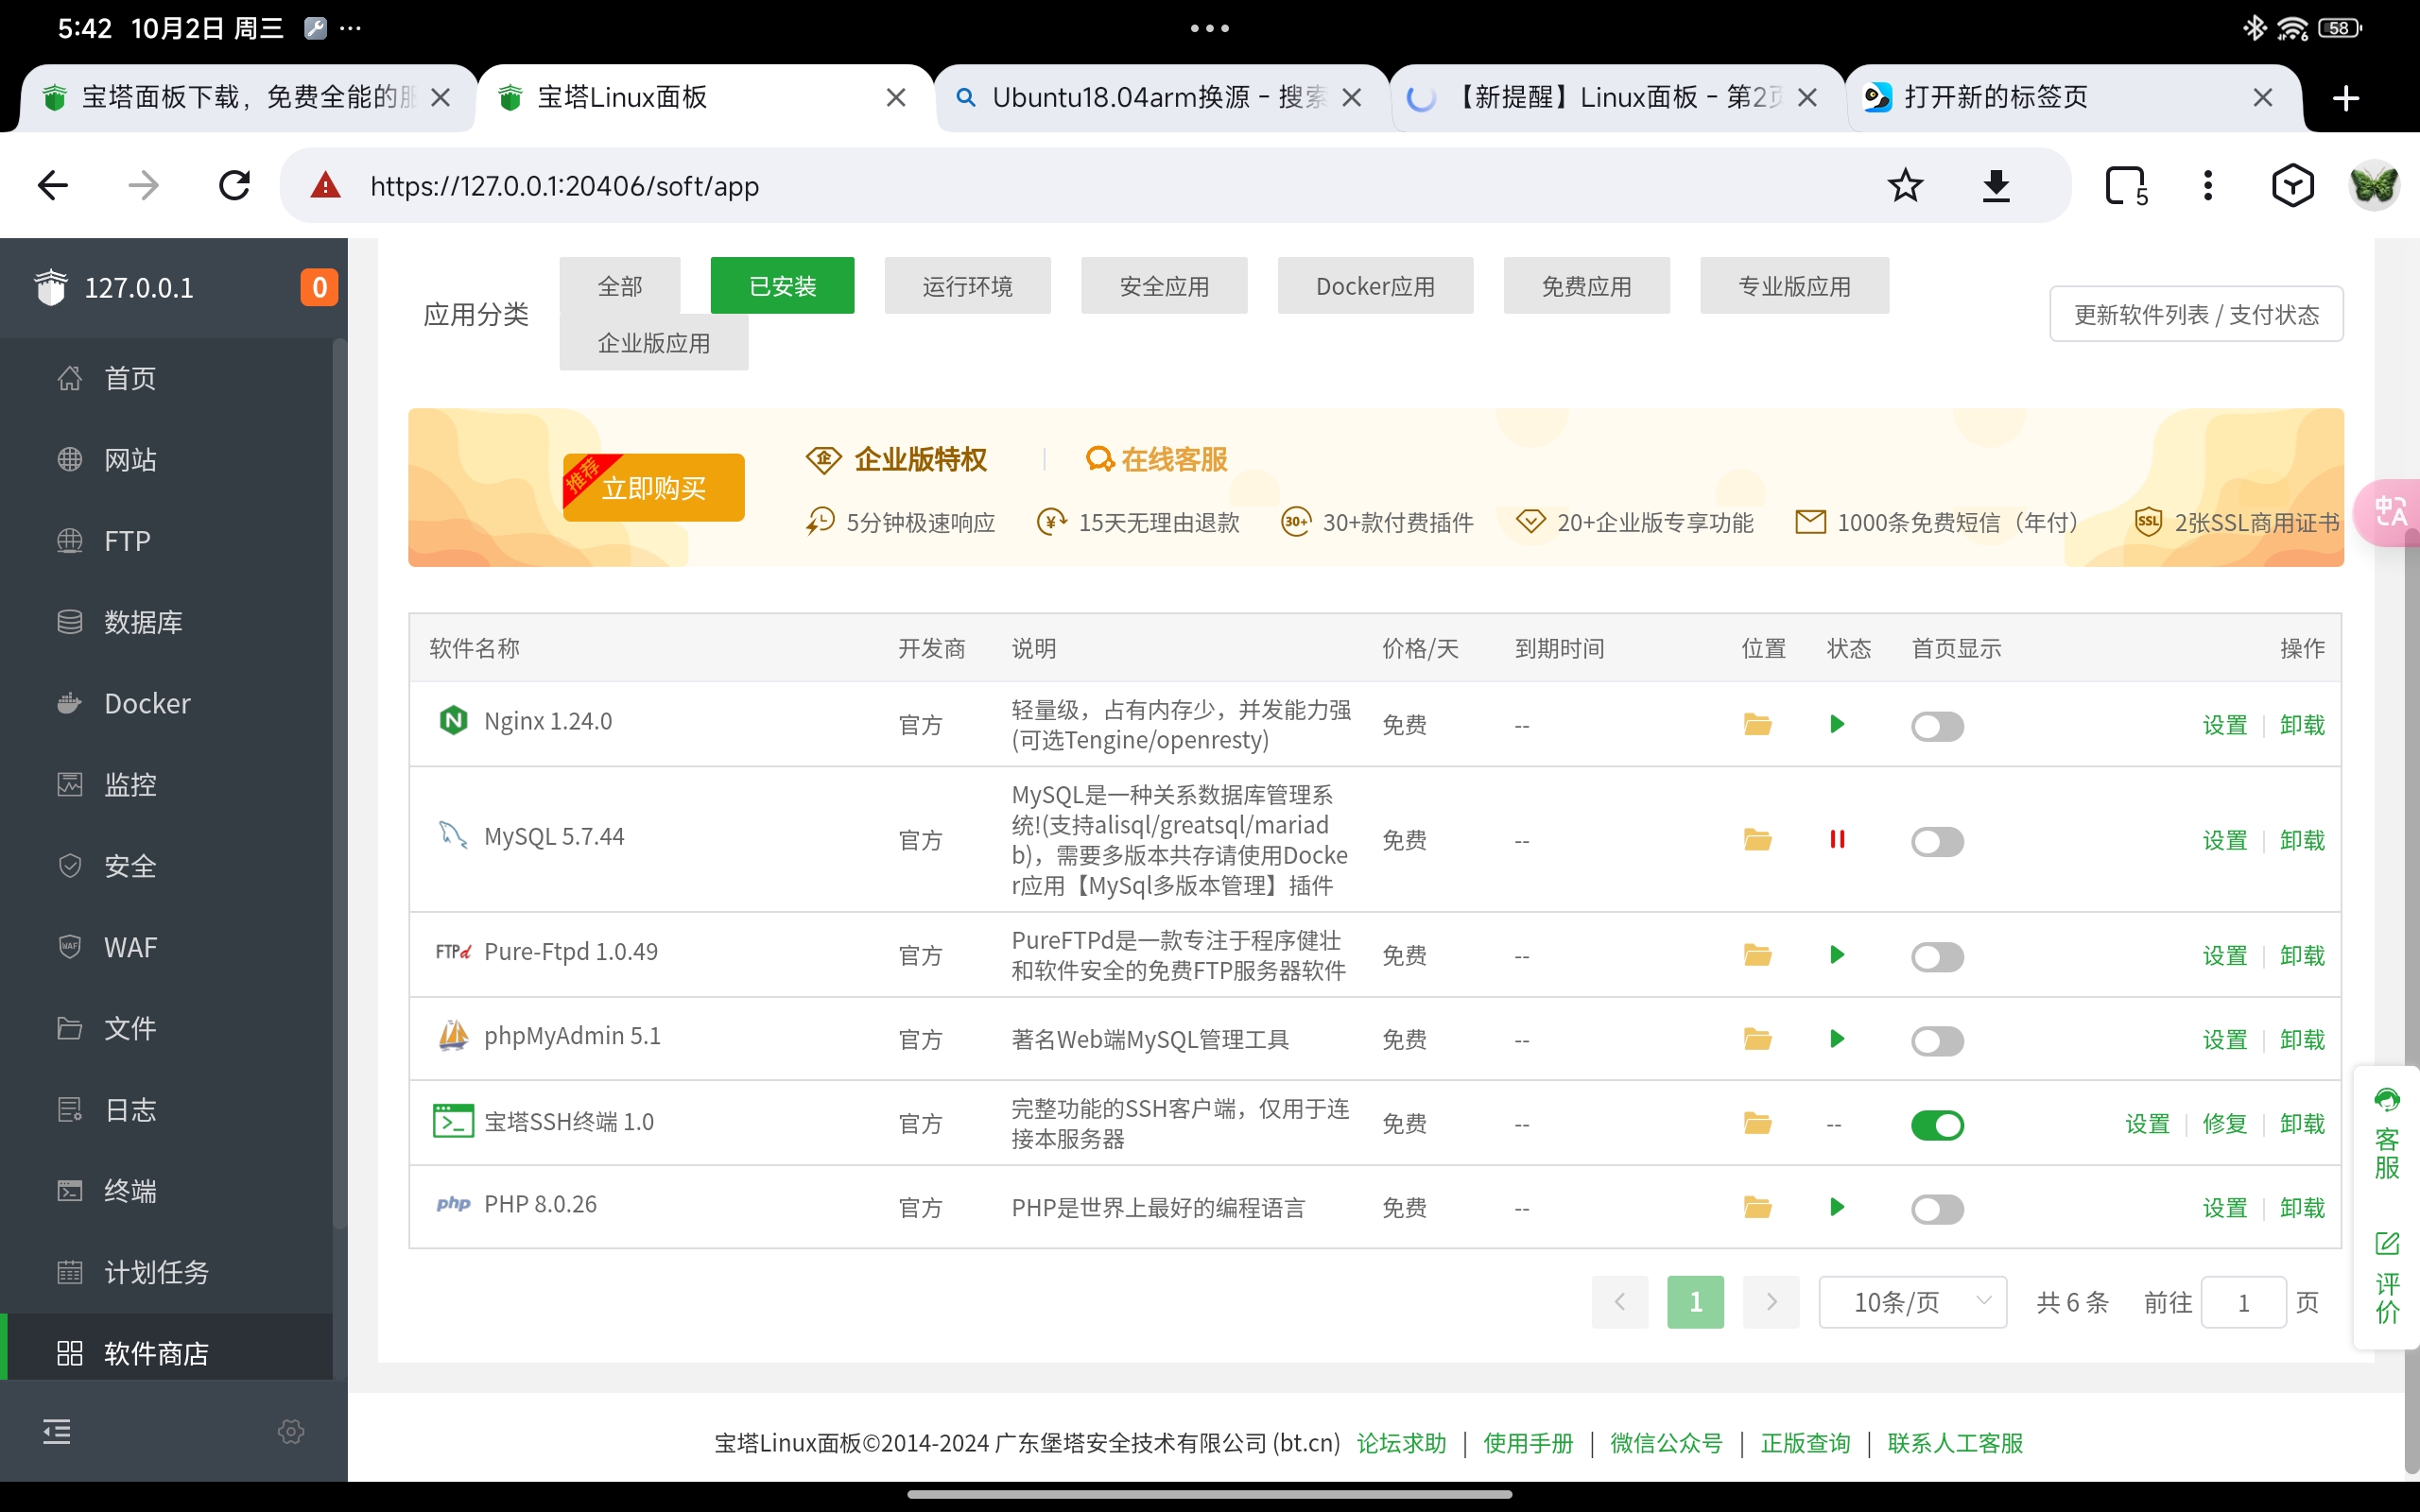Click the Nginx running status play icon

click(x=1837, y=724)
